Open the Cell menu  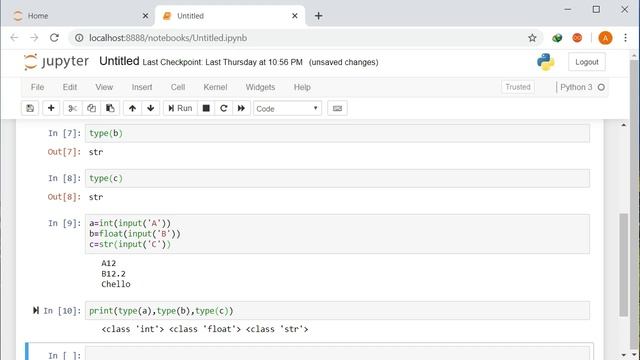coord(178,87)
